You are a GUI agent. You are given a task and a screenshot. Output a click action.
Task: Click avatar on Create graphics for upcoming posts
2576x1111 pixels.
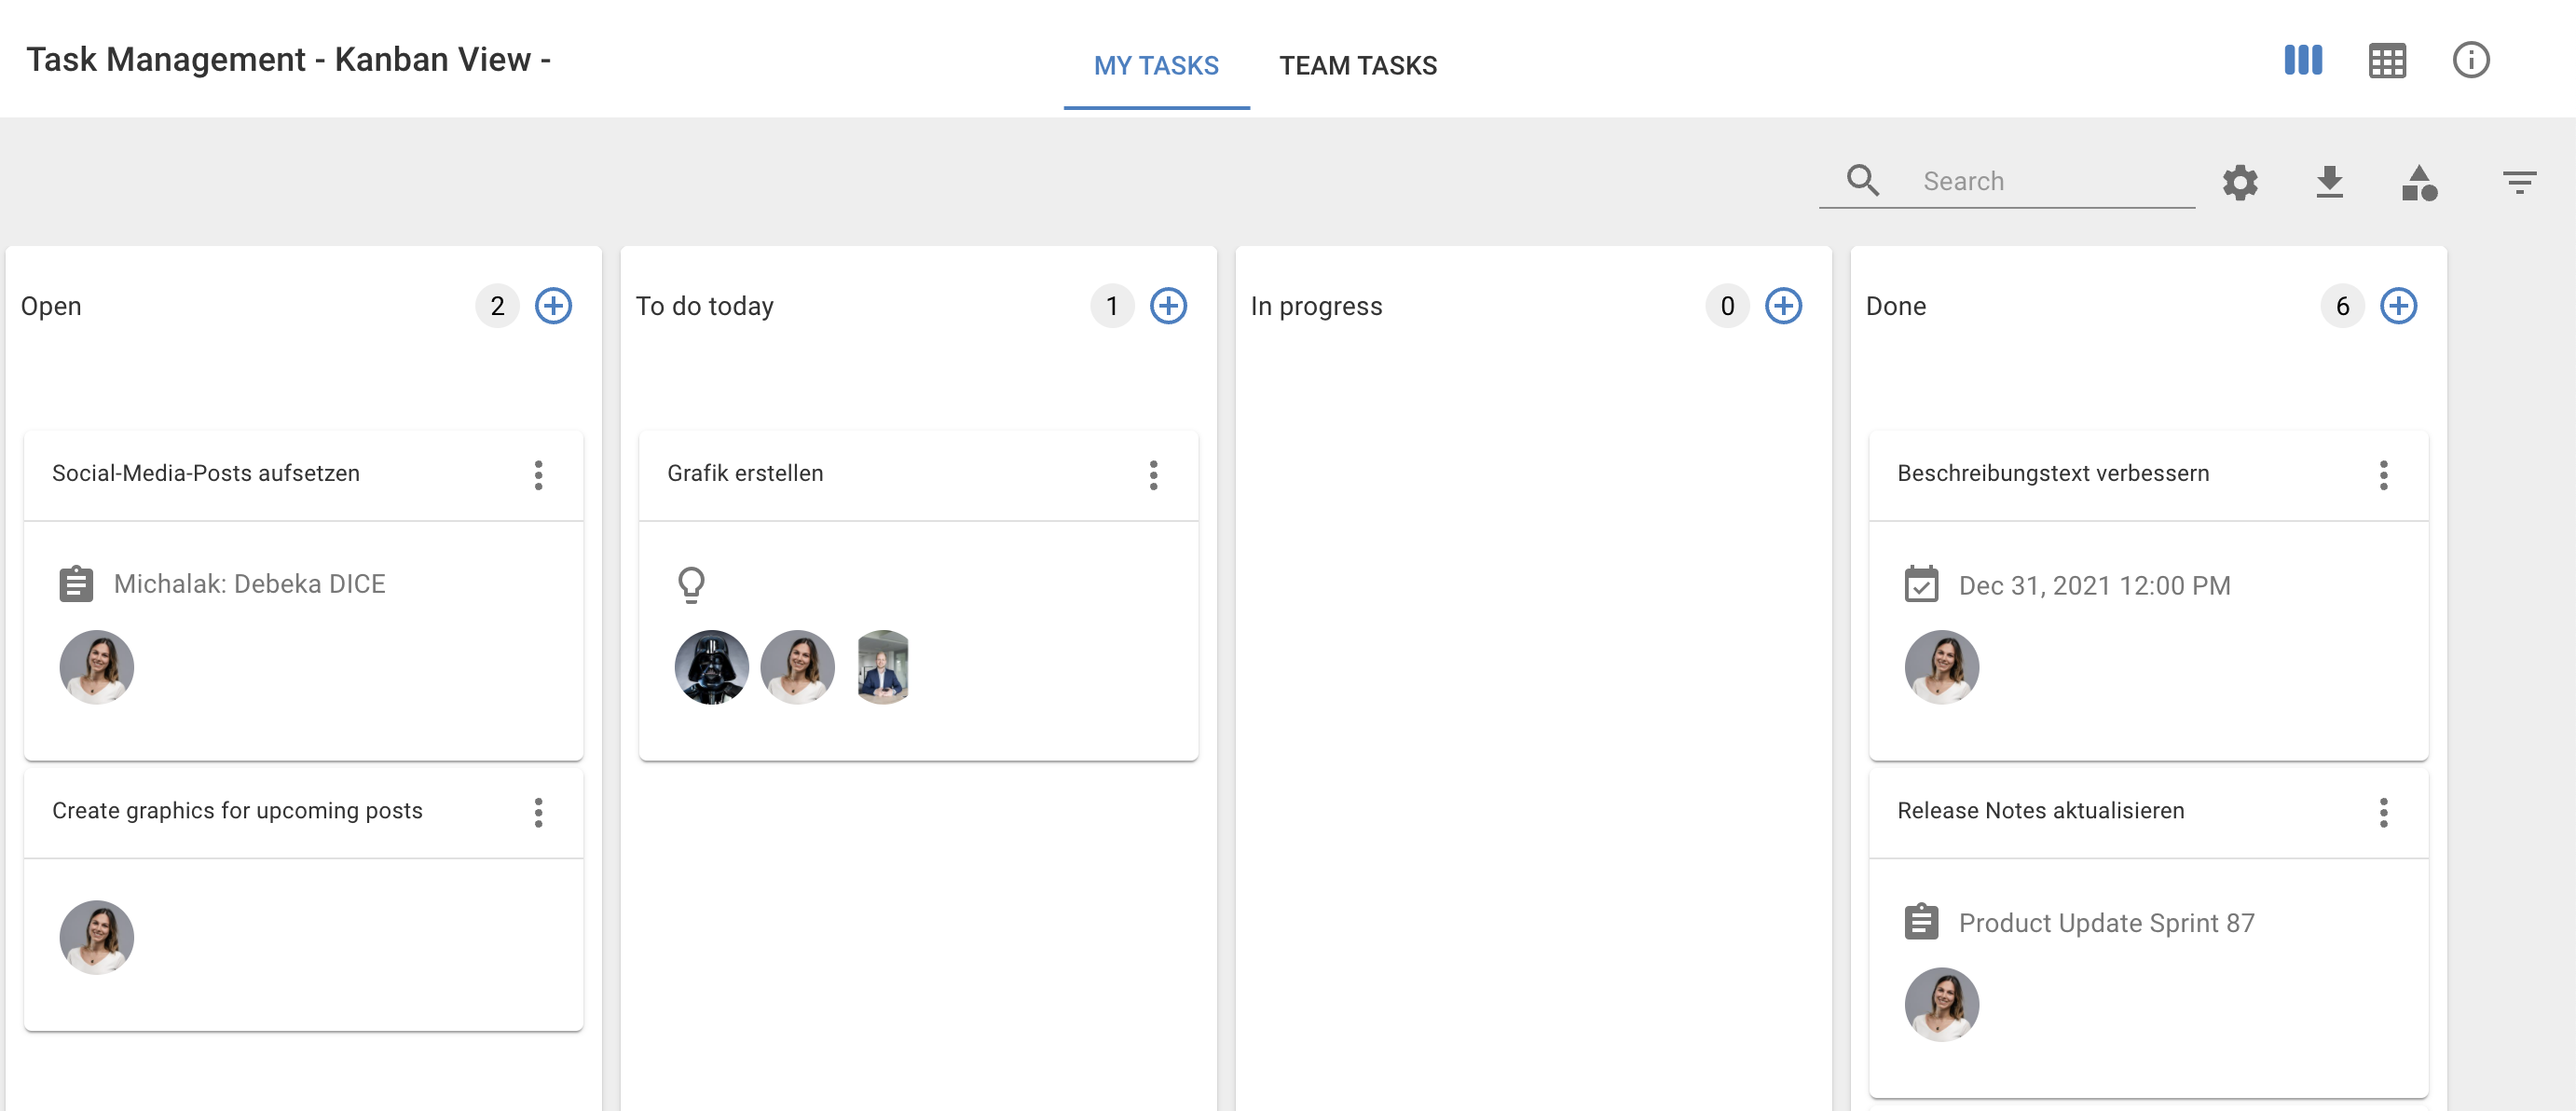coord(96,937)
